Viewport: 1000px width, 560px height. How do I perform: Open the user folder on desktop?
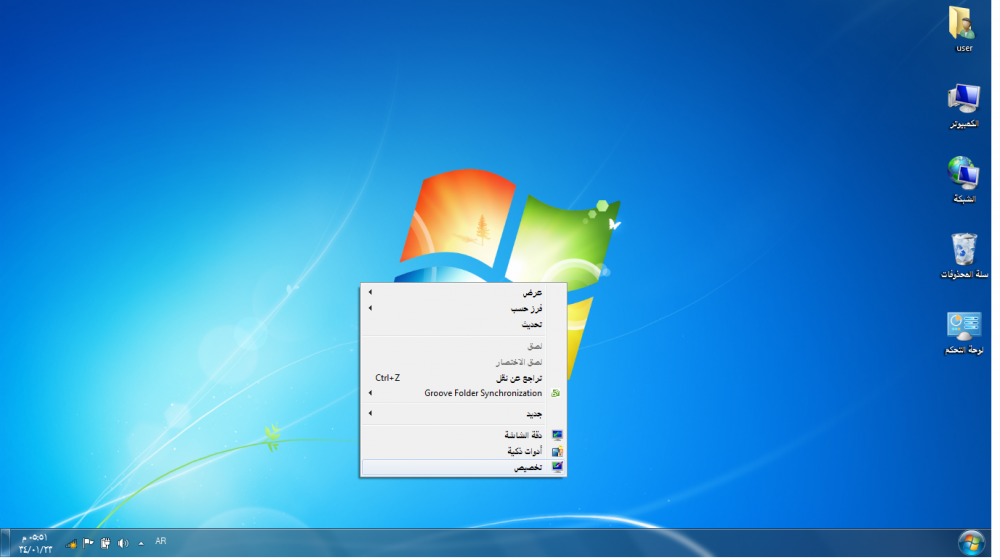point(963,26)
